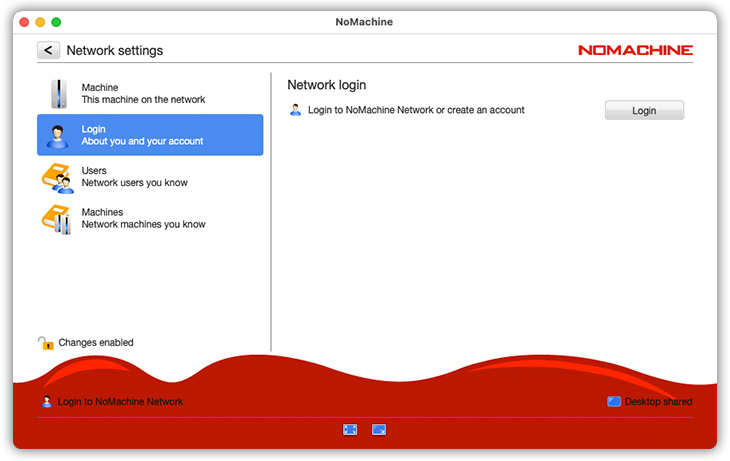Minimize the NoMachine window with yellow button
The image size is (730, 461).
click(40, 22)
